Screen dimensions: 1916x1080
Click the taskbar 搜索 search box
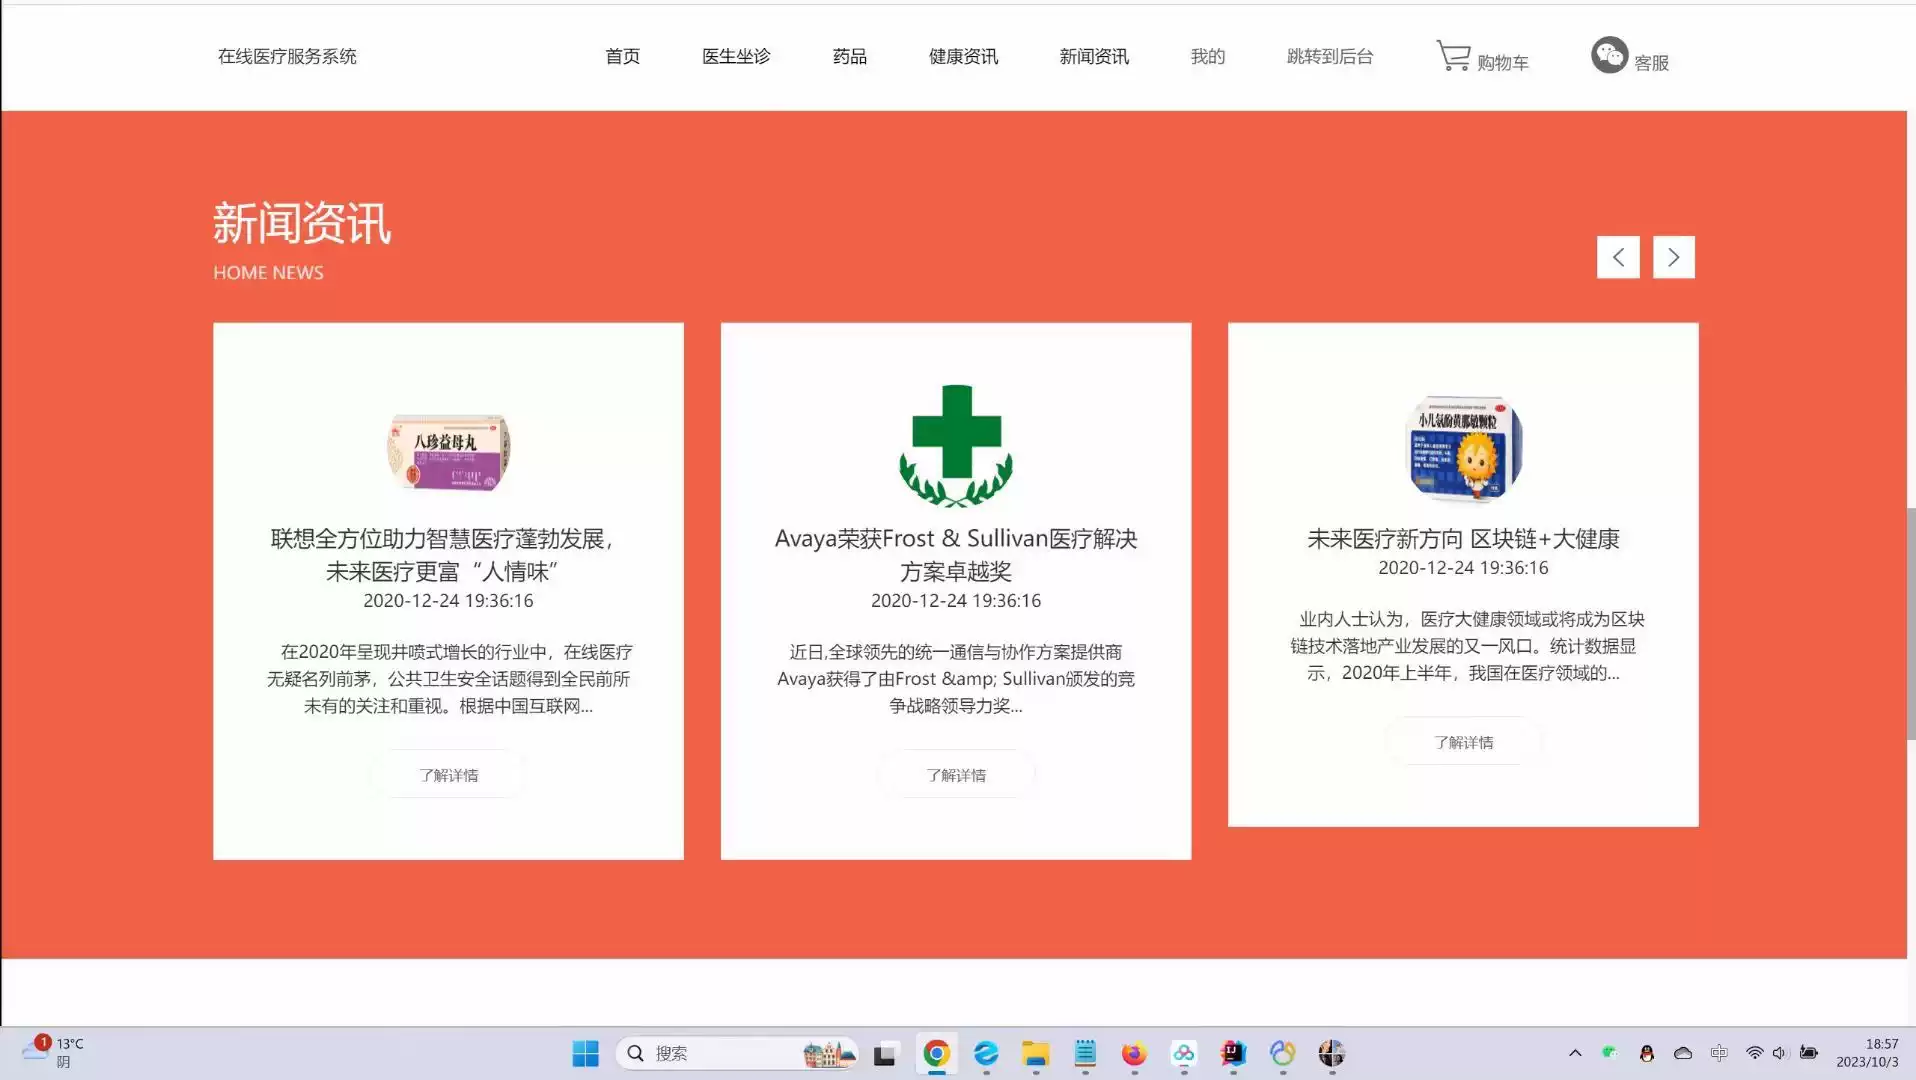tap(736, 1053)
